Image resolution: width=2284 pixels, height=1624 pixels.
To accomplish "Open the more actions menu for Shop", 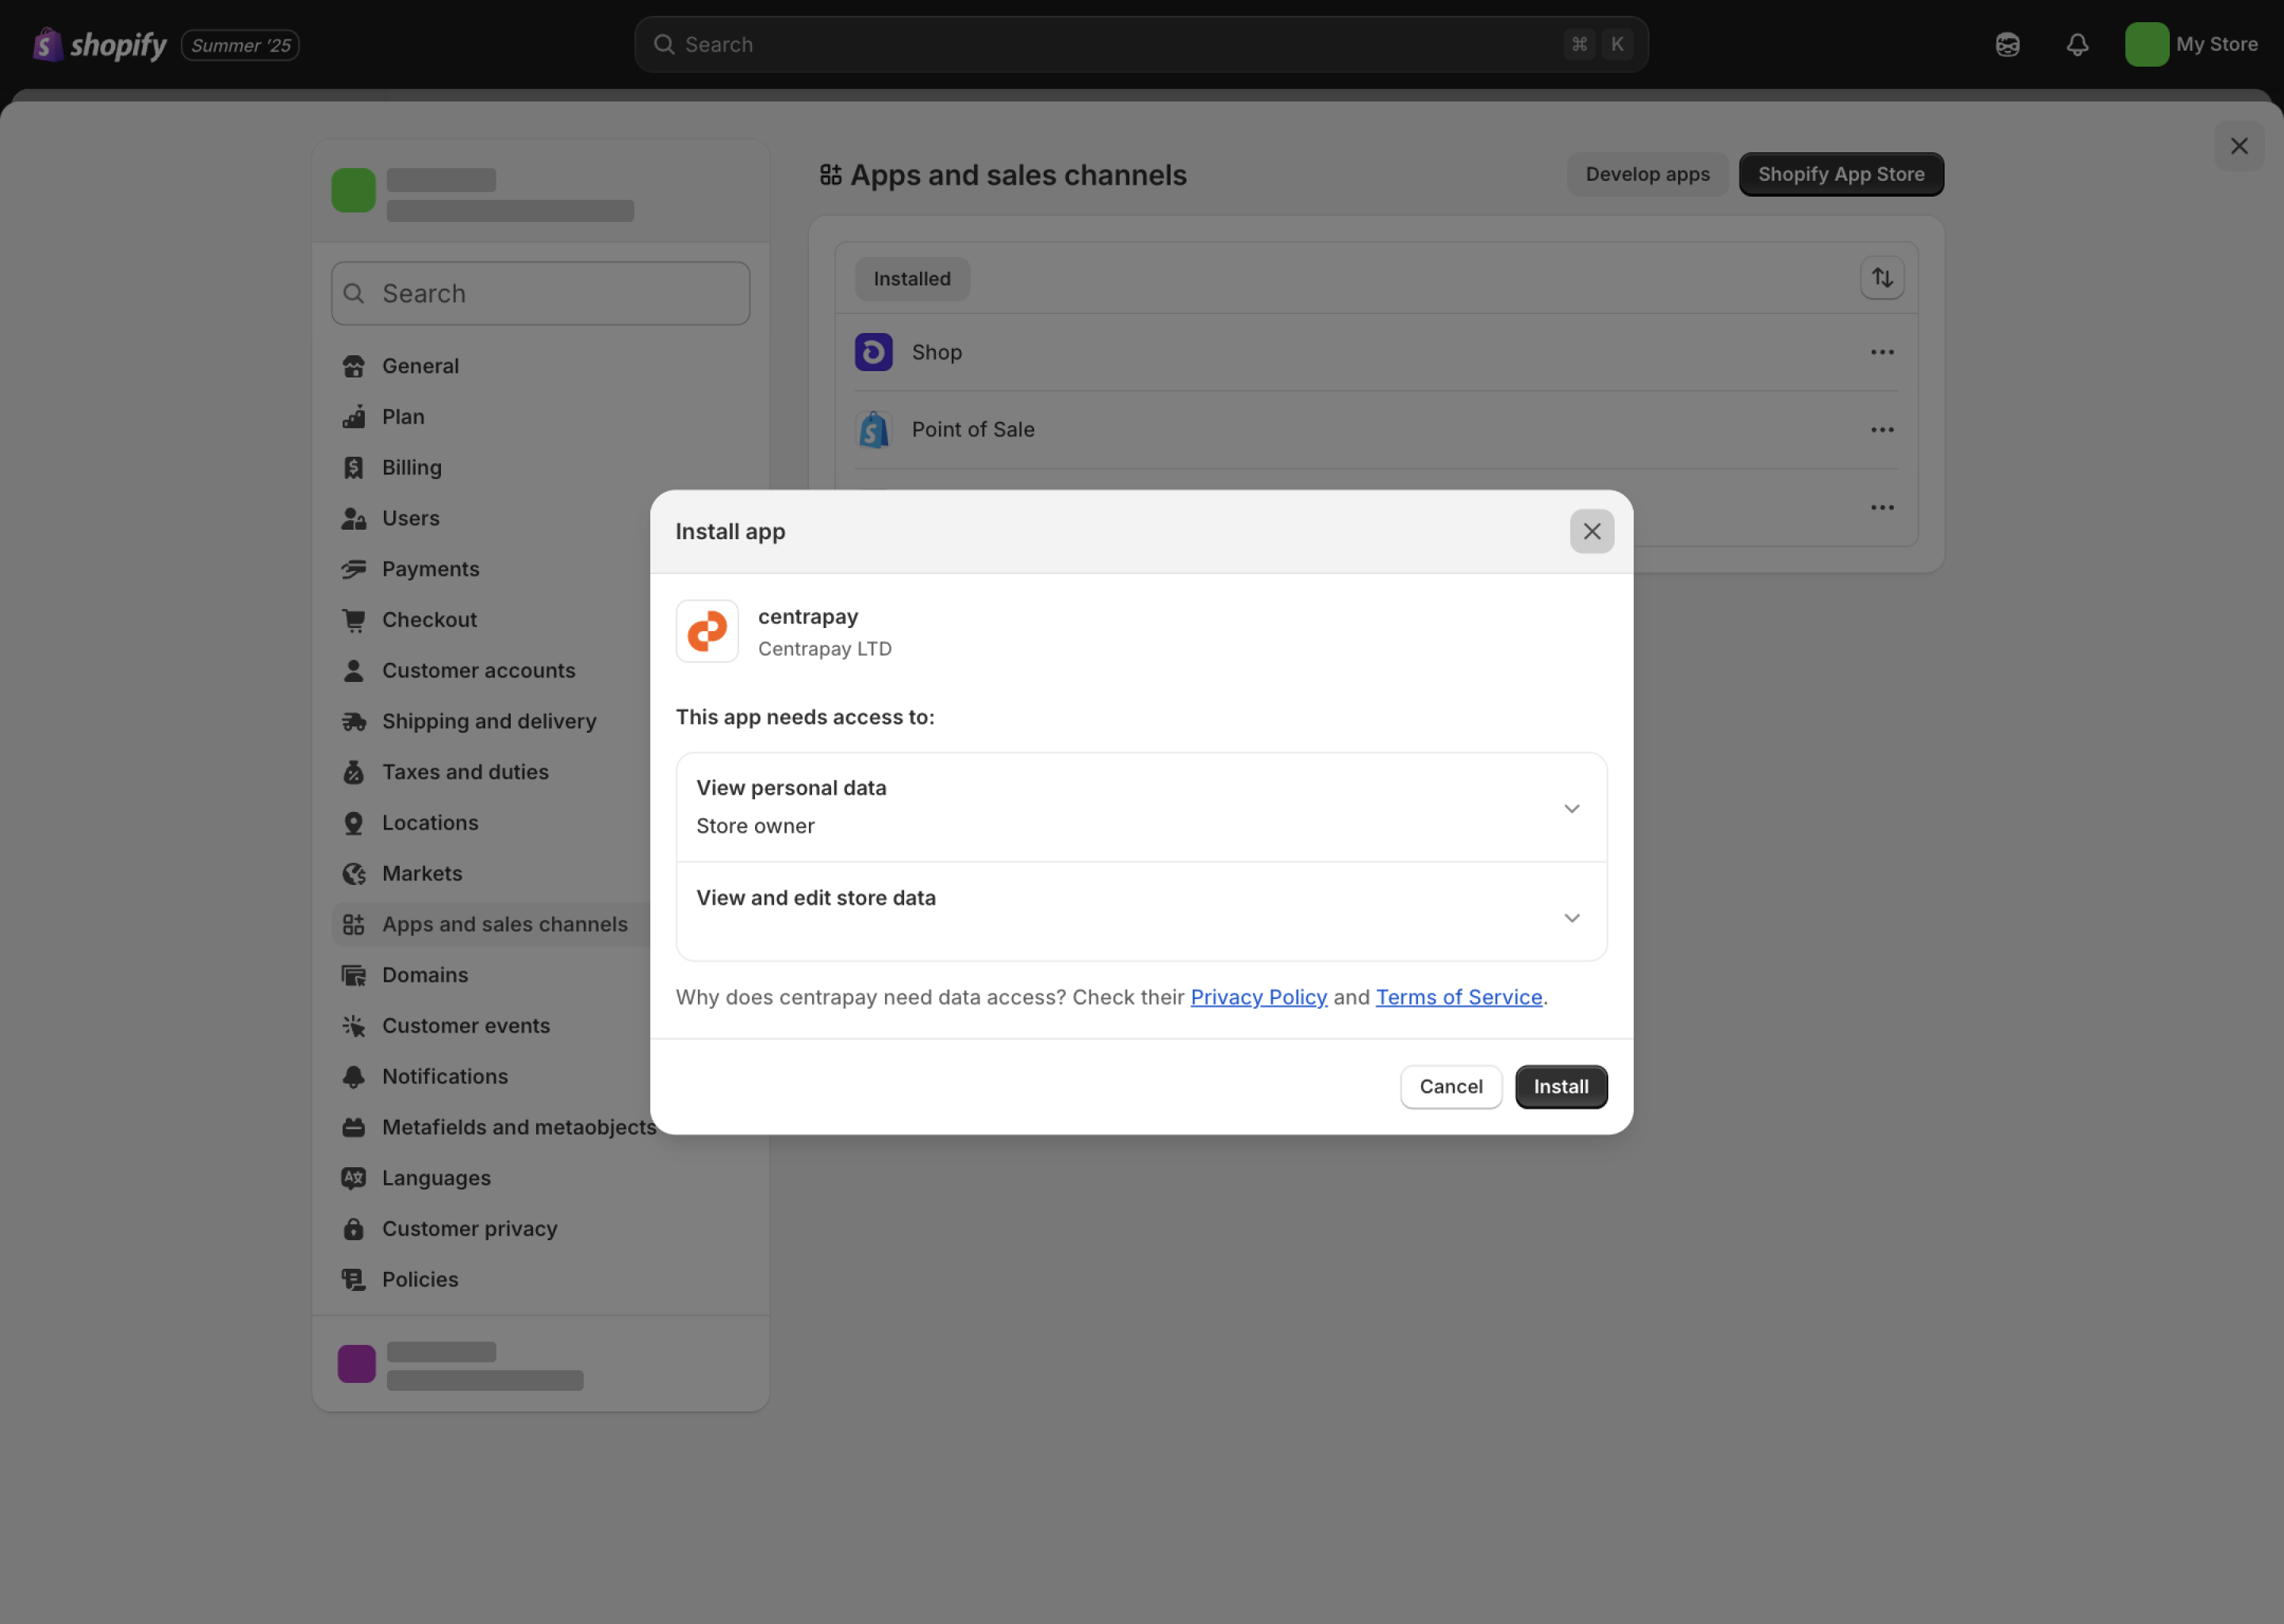I will click(x=1881, y=351).
